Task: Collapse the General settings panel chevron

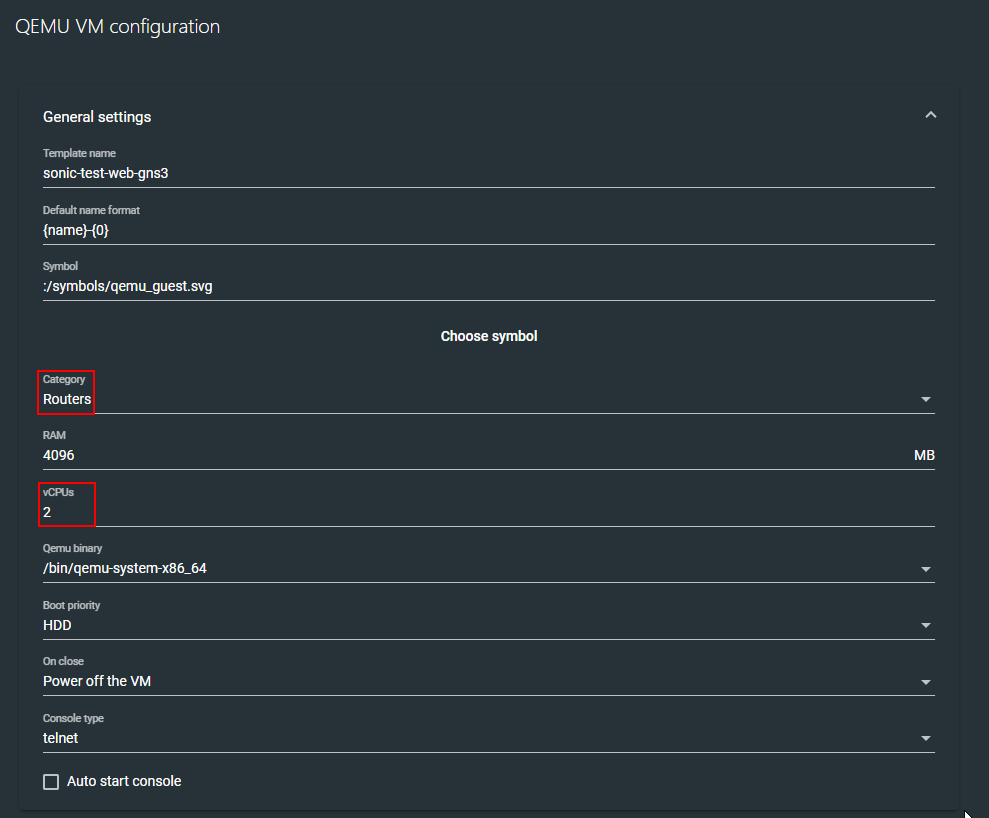Action: click(930, 116)
